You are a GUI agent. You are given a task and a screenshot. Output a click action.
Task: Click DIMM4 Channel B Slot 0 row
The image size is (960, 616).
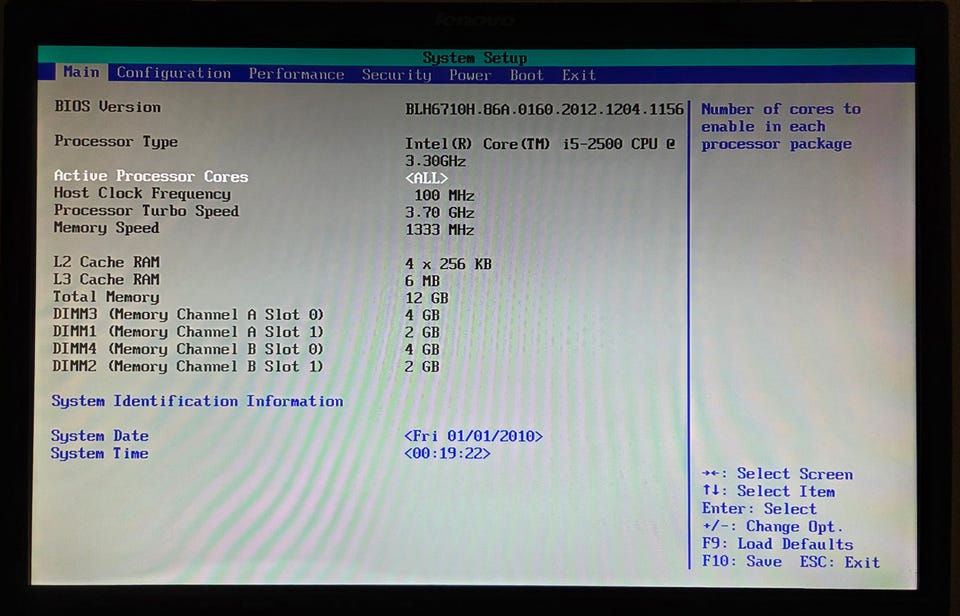(246, 349)
